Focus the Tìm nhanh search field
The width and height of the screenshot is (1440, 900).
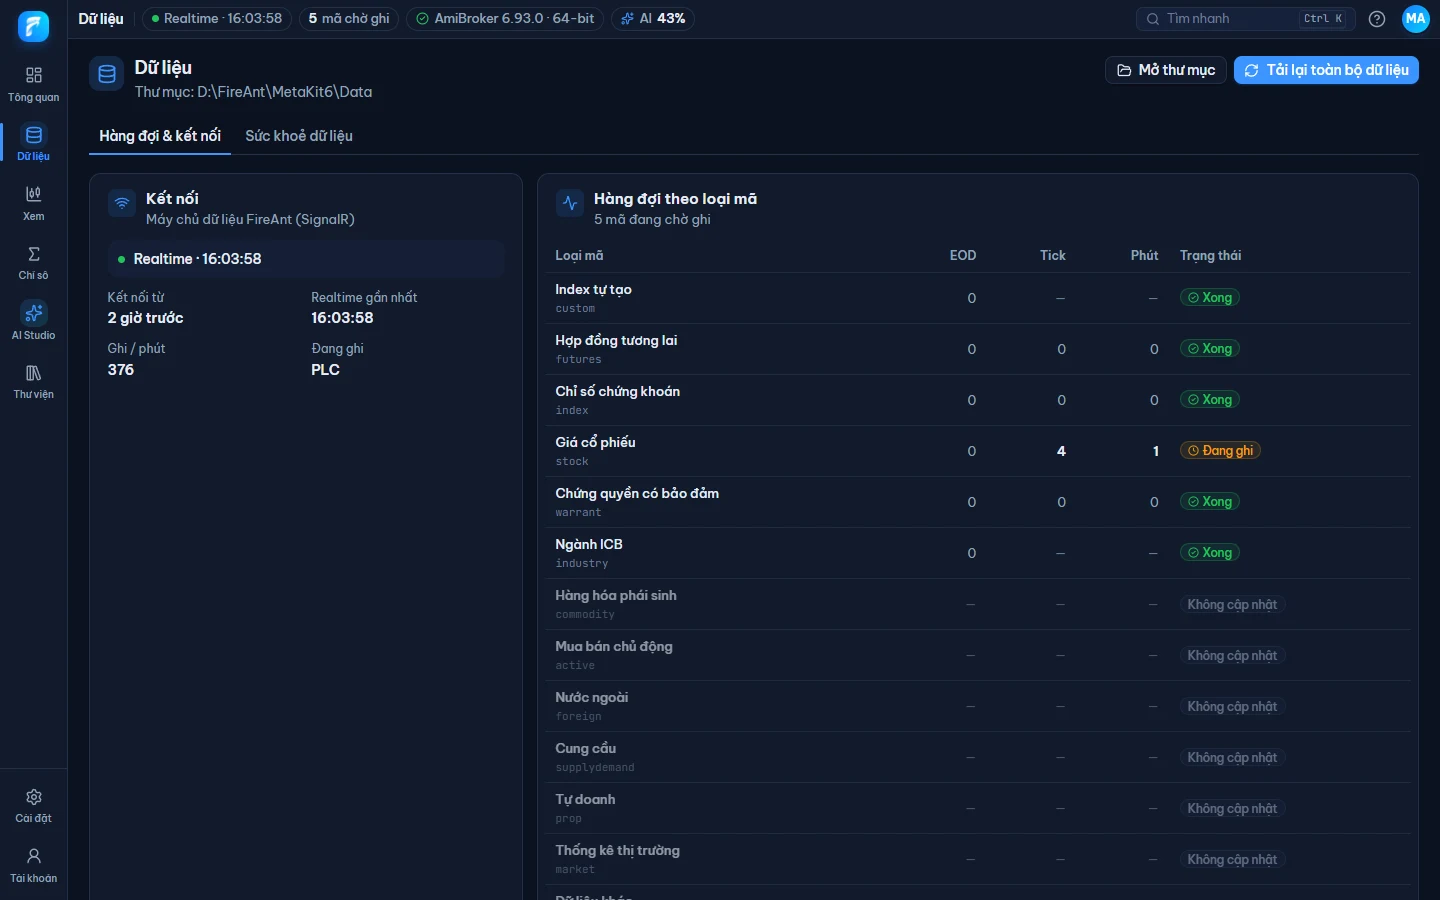pos(1246,19)
